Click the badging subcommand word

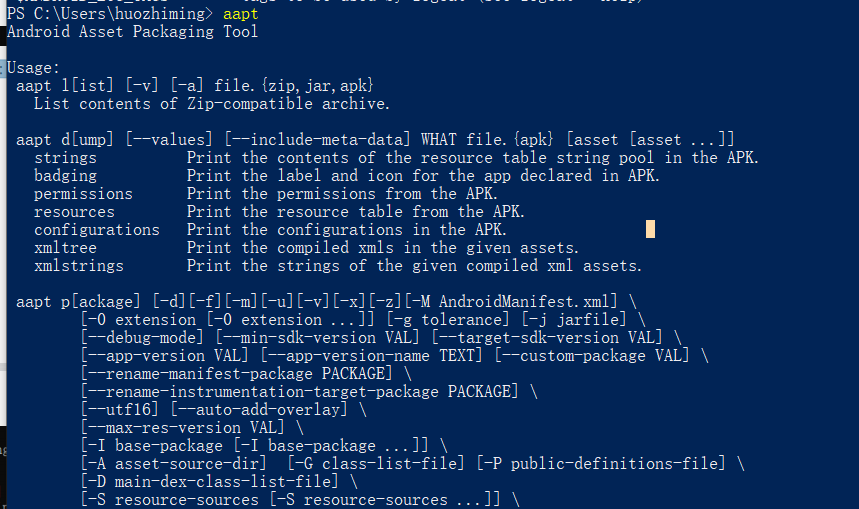pos(65,176)
